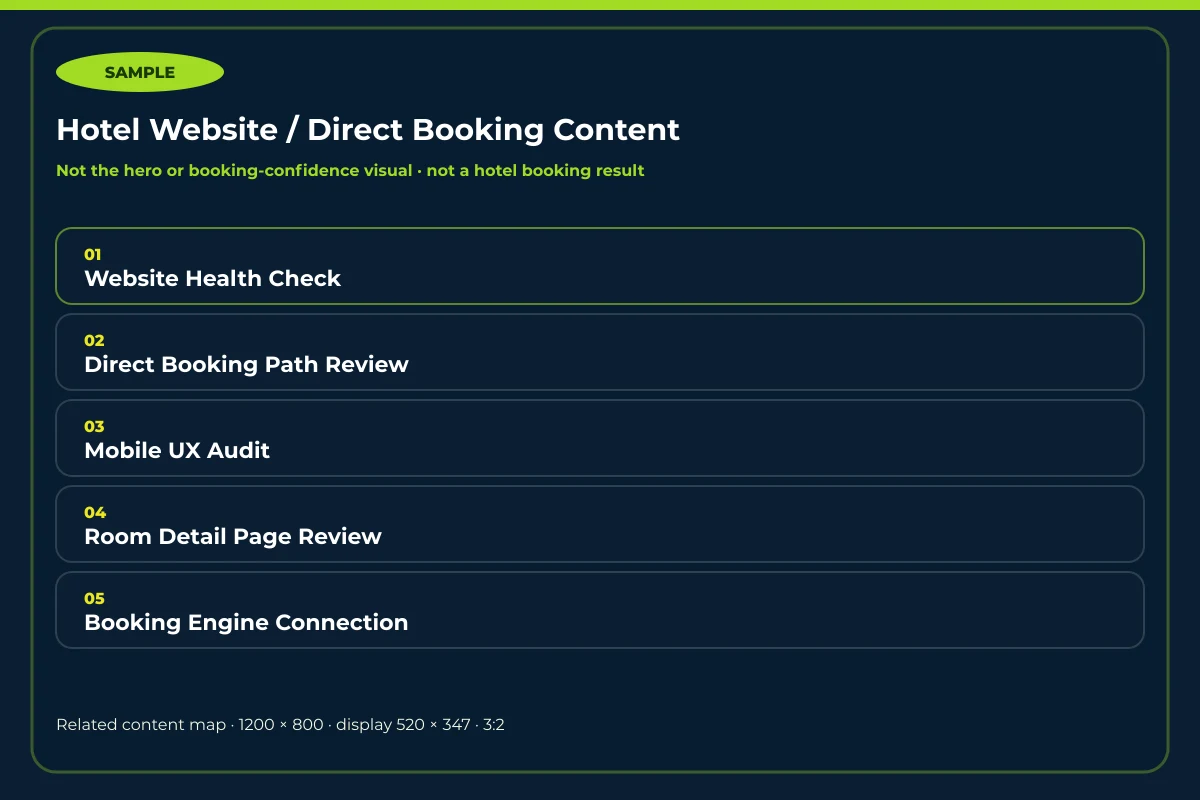Click the number 03 label
This screenshot has width=1200, height=800.
(x=94, y=427)
